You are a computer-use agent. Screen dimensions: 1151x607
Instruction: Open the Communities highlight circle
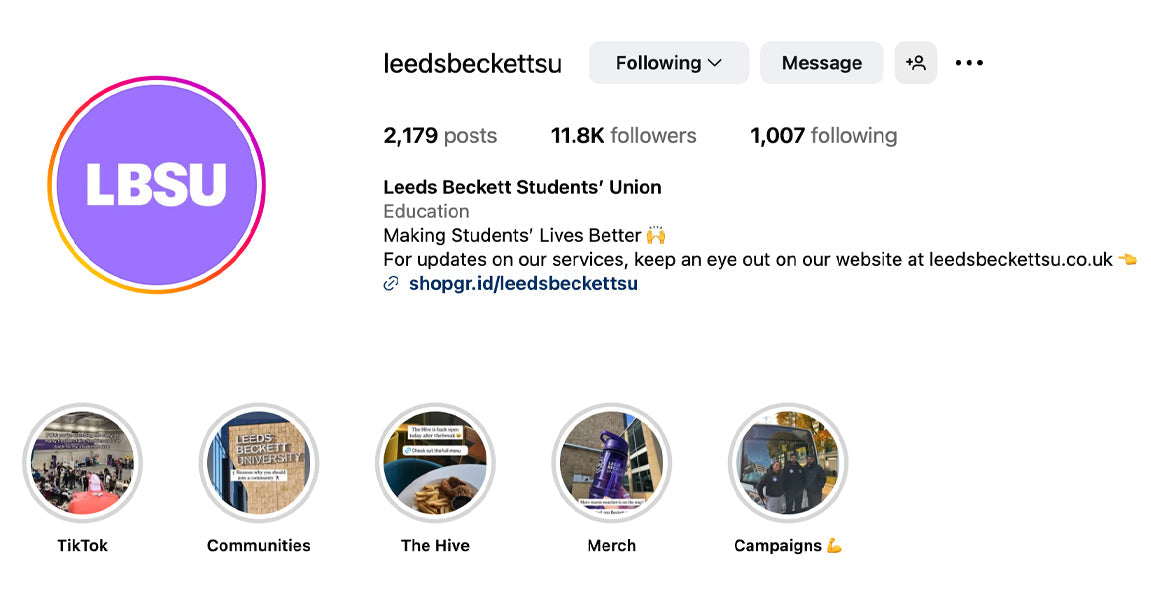[259, 463]
